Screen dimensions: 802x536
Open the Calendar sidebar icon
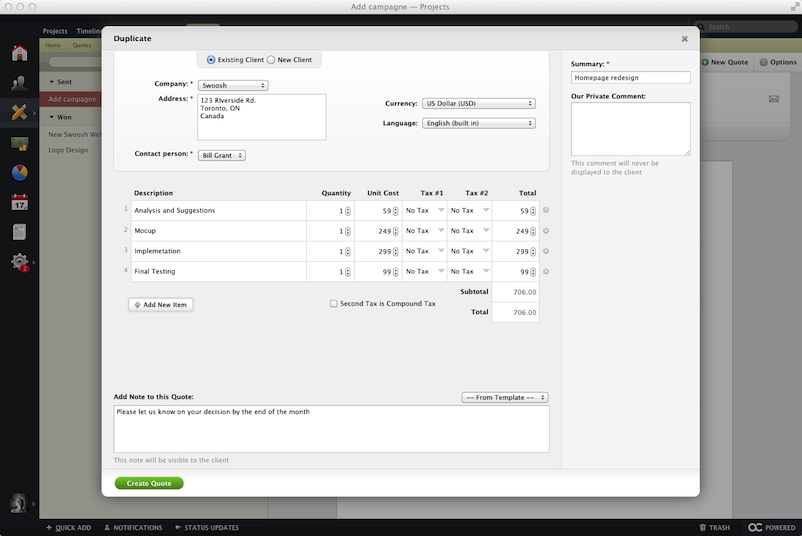coord(19,203)
